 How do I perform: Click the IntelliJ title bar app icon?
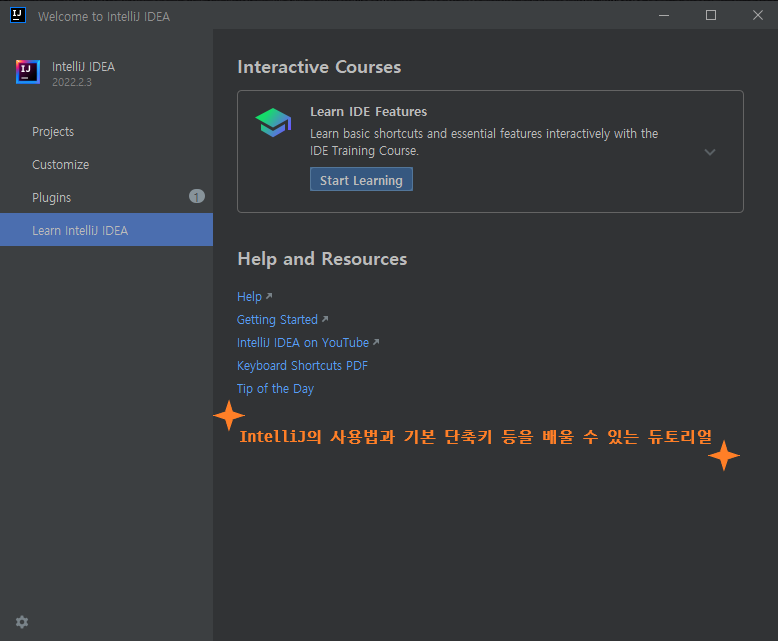18,15
